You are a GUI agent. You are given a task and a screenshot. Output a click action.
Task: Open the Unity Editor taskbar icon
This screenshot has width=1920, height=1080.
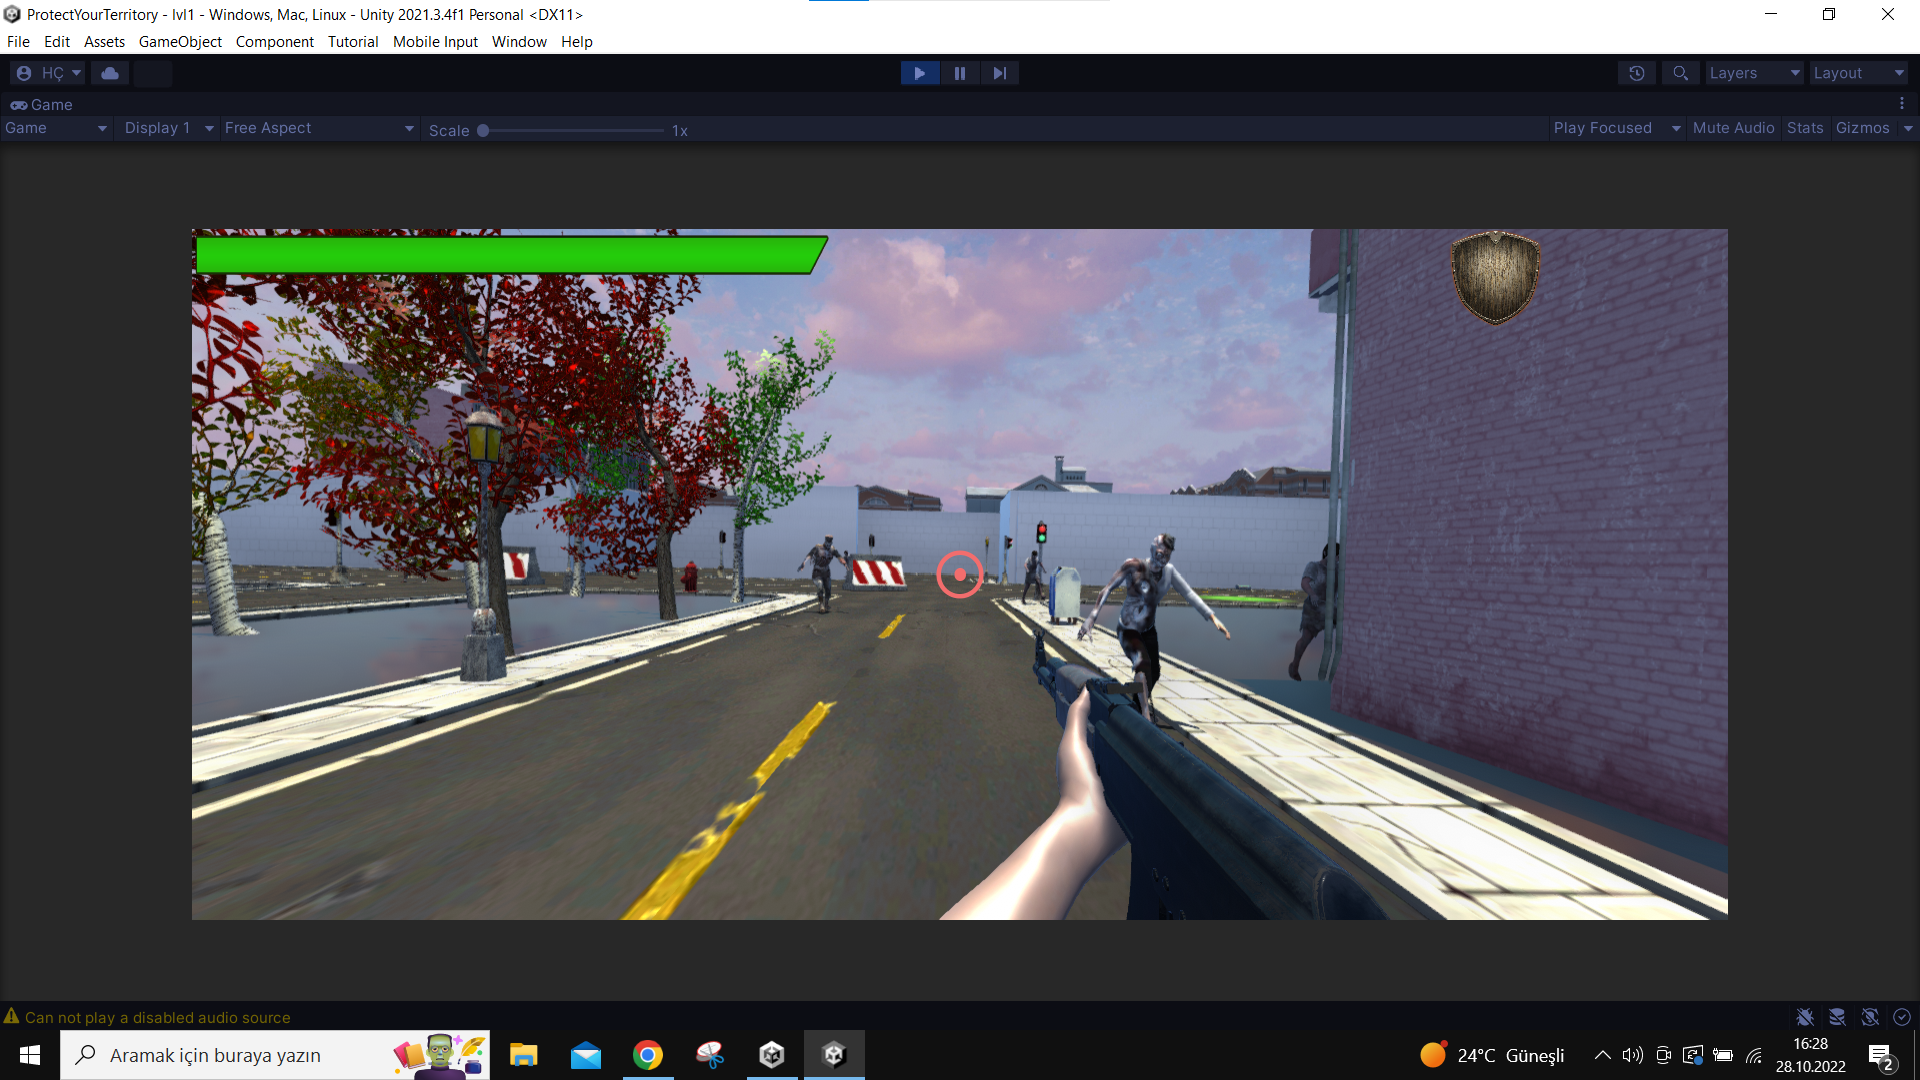[834, 1055]
